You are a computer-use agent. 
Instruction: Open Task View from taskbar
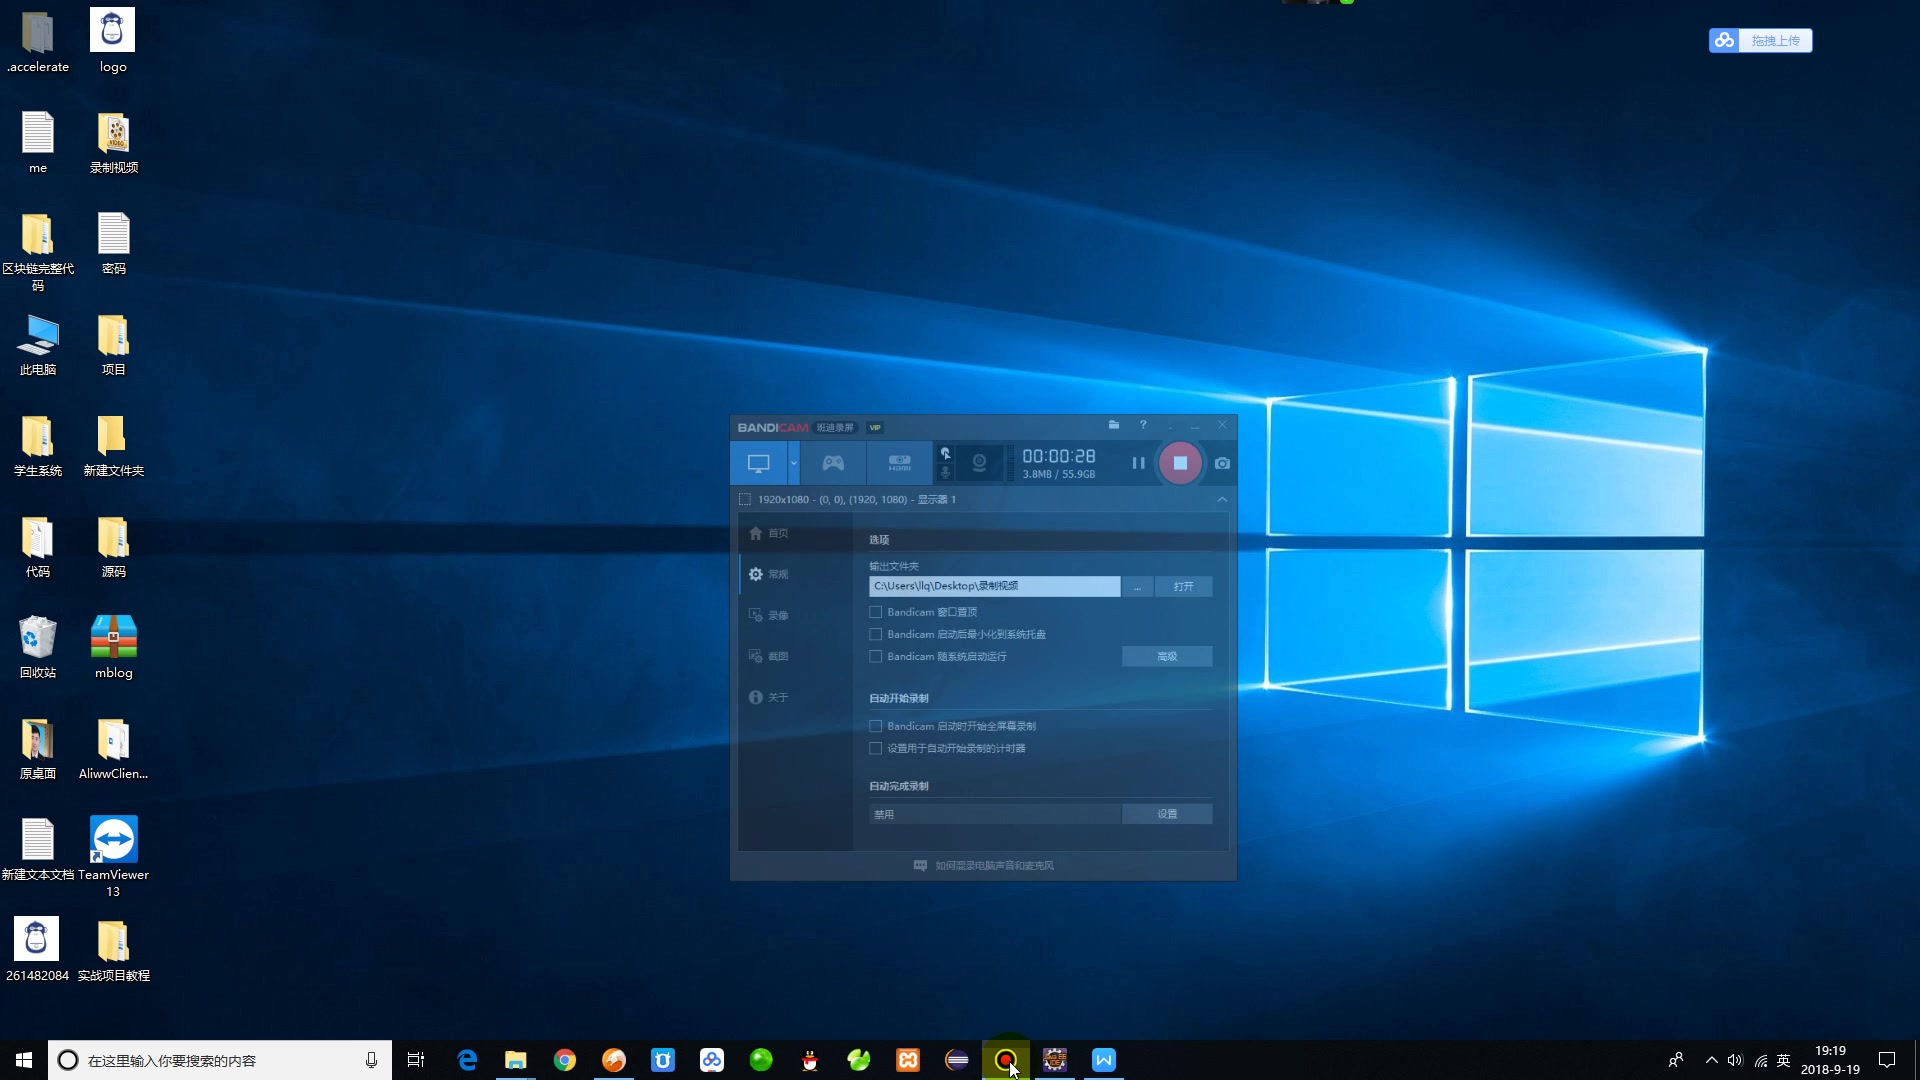[x=416, y=1060]
